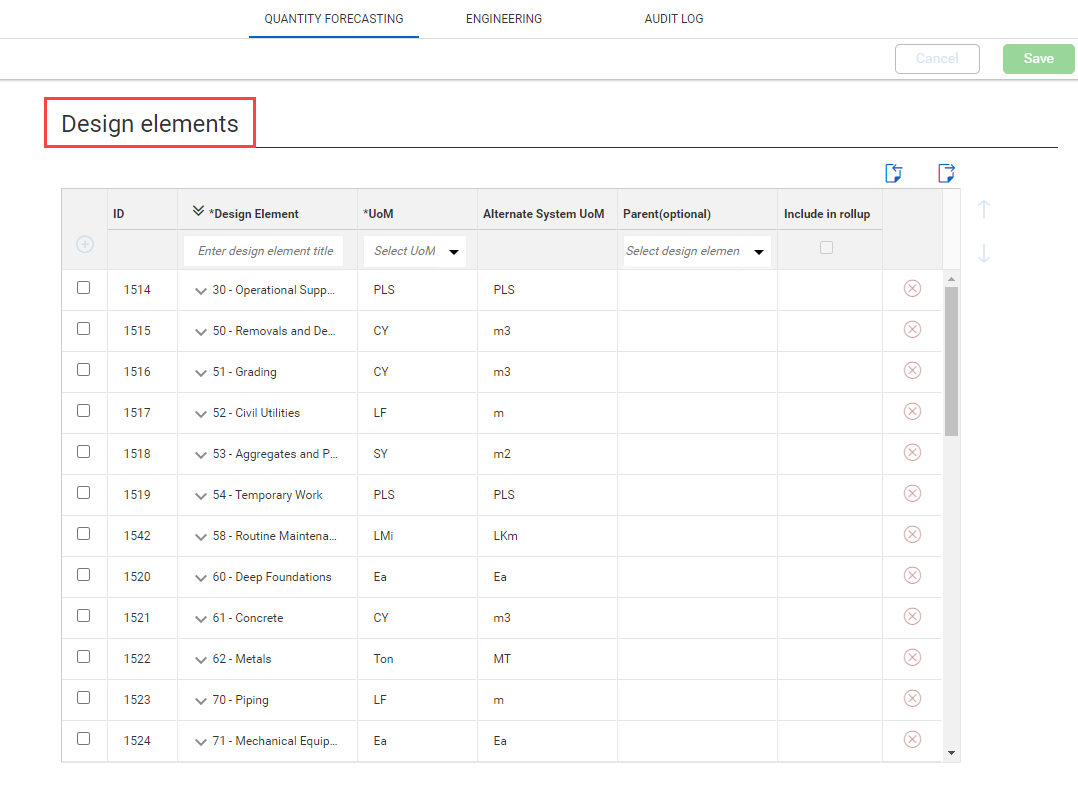Remove the 61 - Concrete row
This screenshot has width=1078, height=792.
tap(912, 617)
